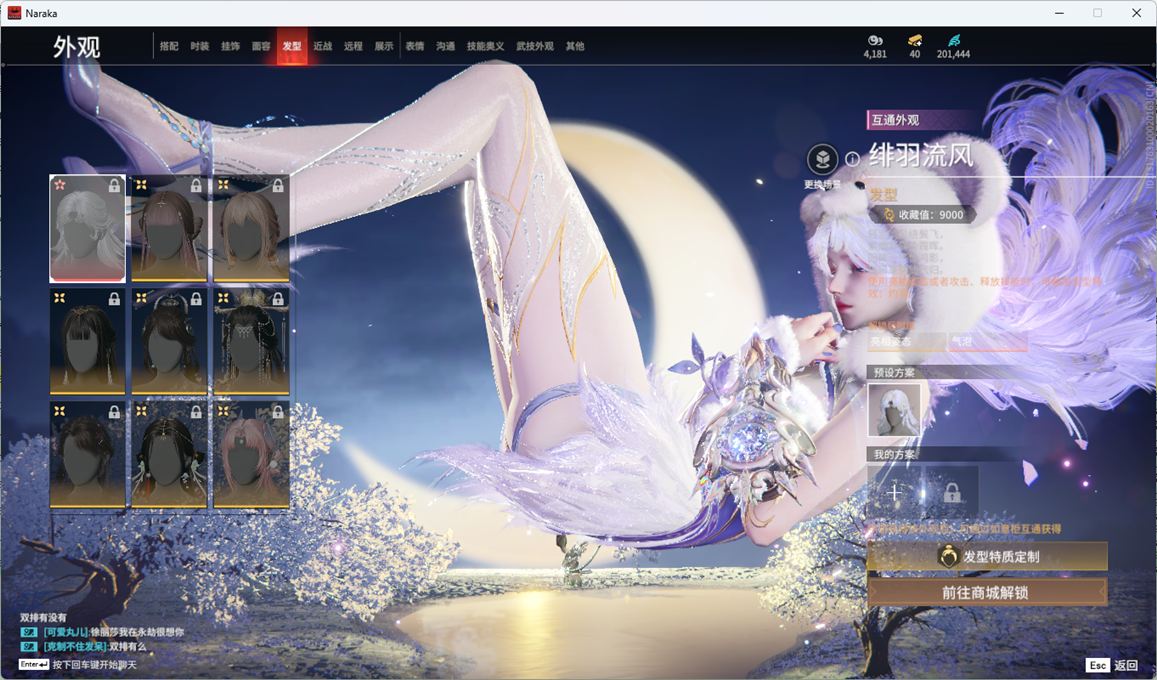Click the 绯羽流风 title text
This screenshot has width=1157, height=680.
pyautogui.click(x=921, y=156)
